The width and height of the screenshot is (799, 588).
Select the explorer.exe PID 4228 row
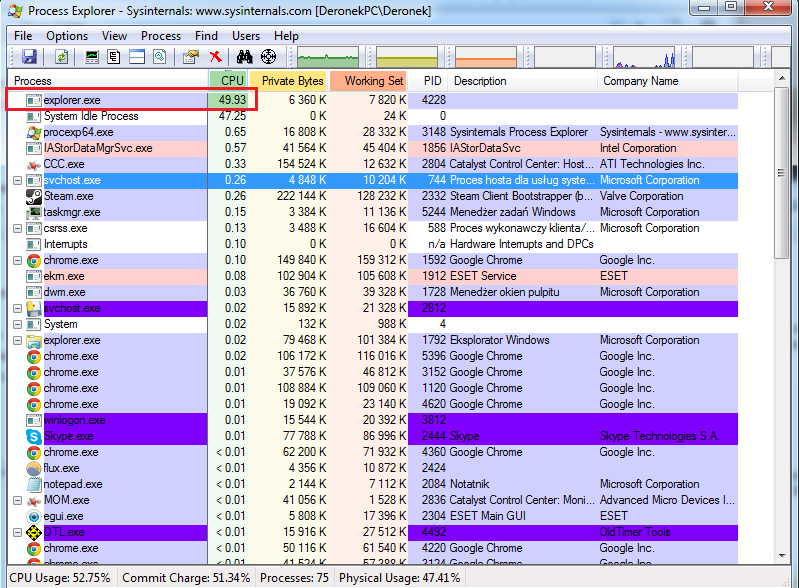[x=372, y=100]
